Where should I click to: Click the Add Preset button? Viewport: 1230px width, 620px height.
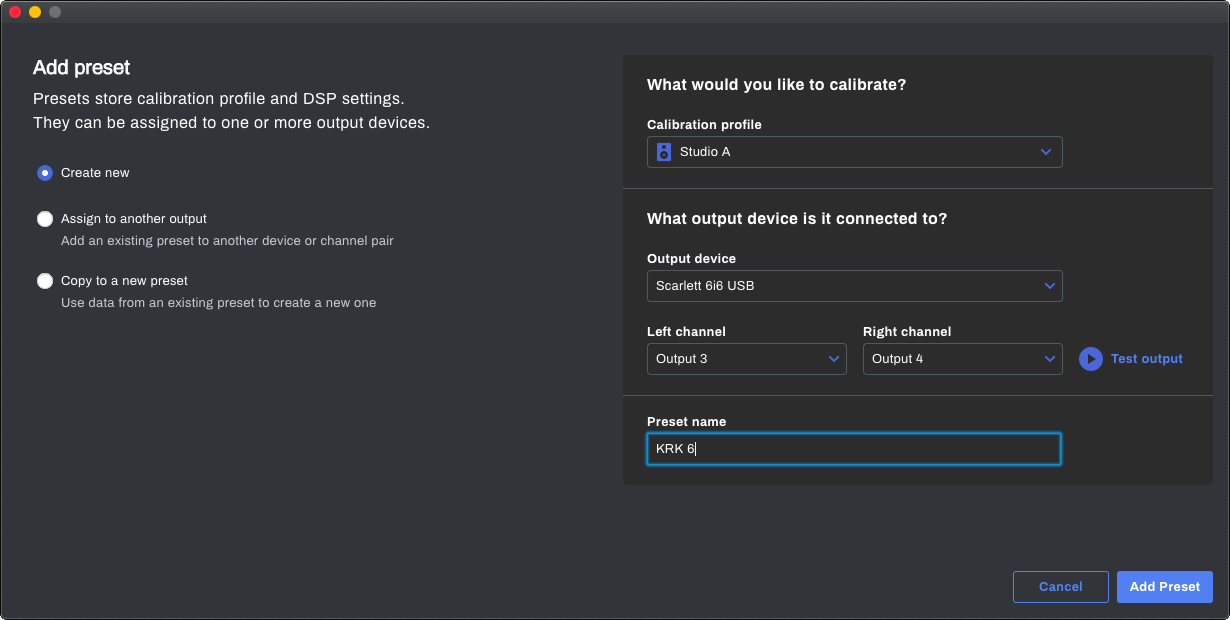click(x=1165, y=587)
